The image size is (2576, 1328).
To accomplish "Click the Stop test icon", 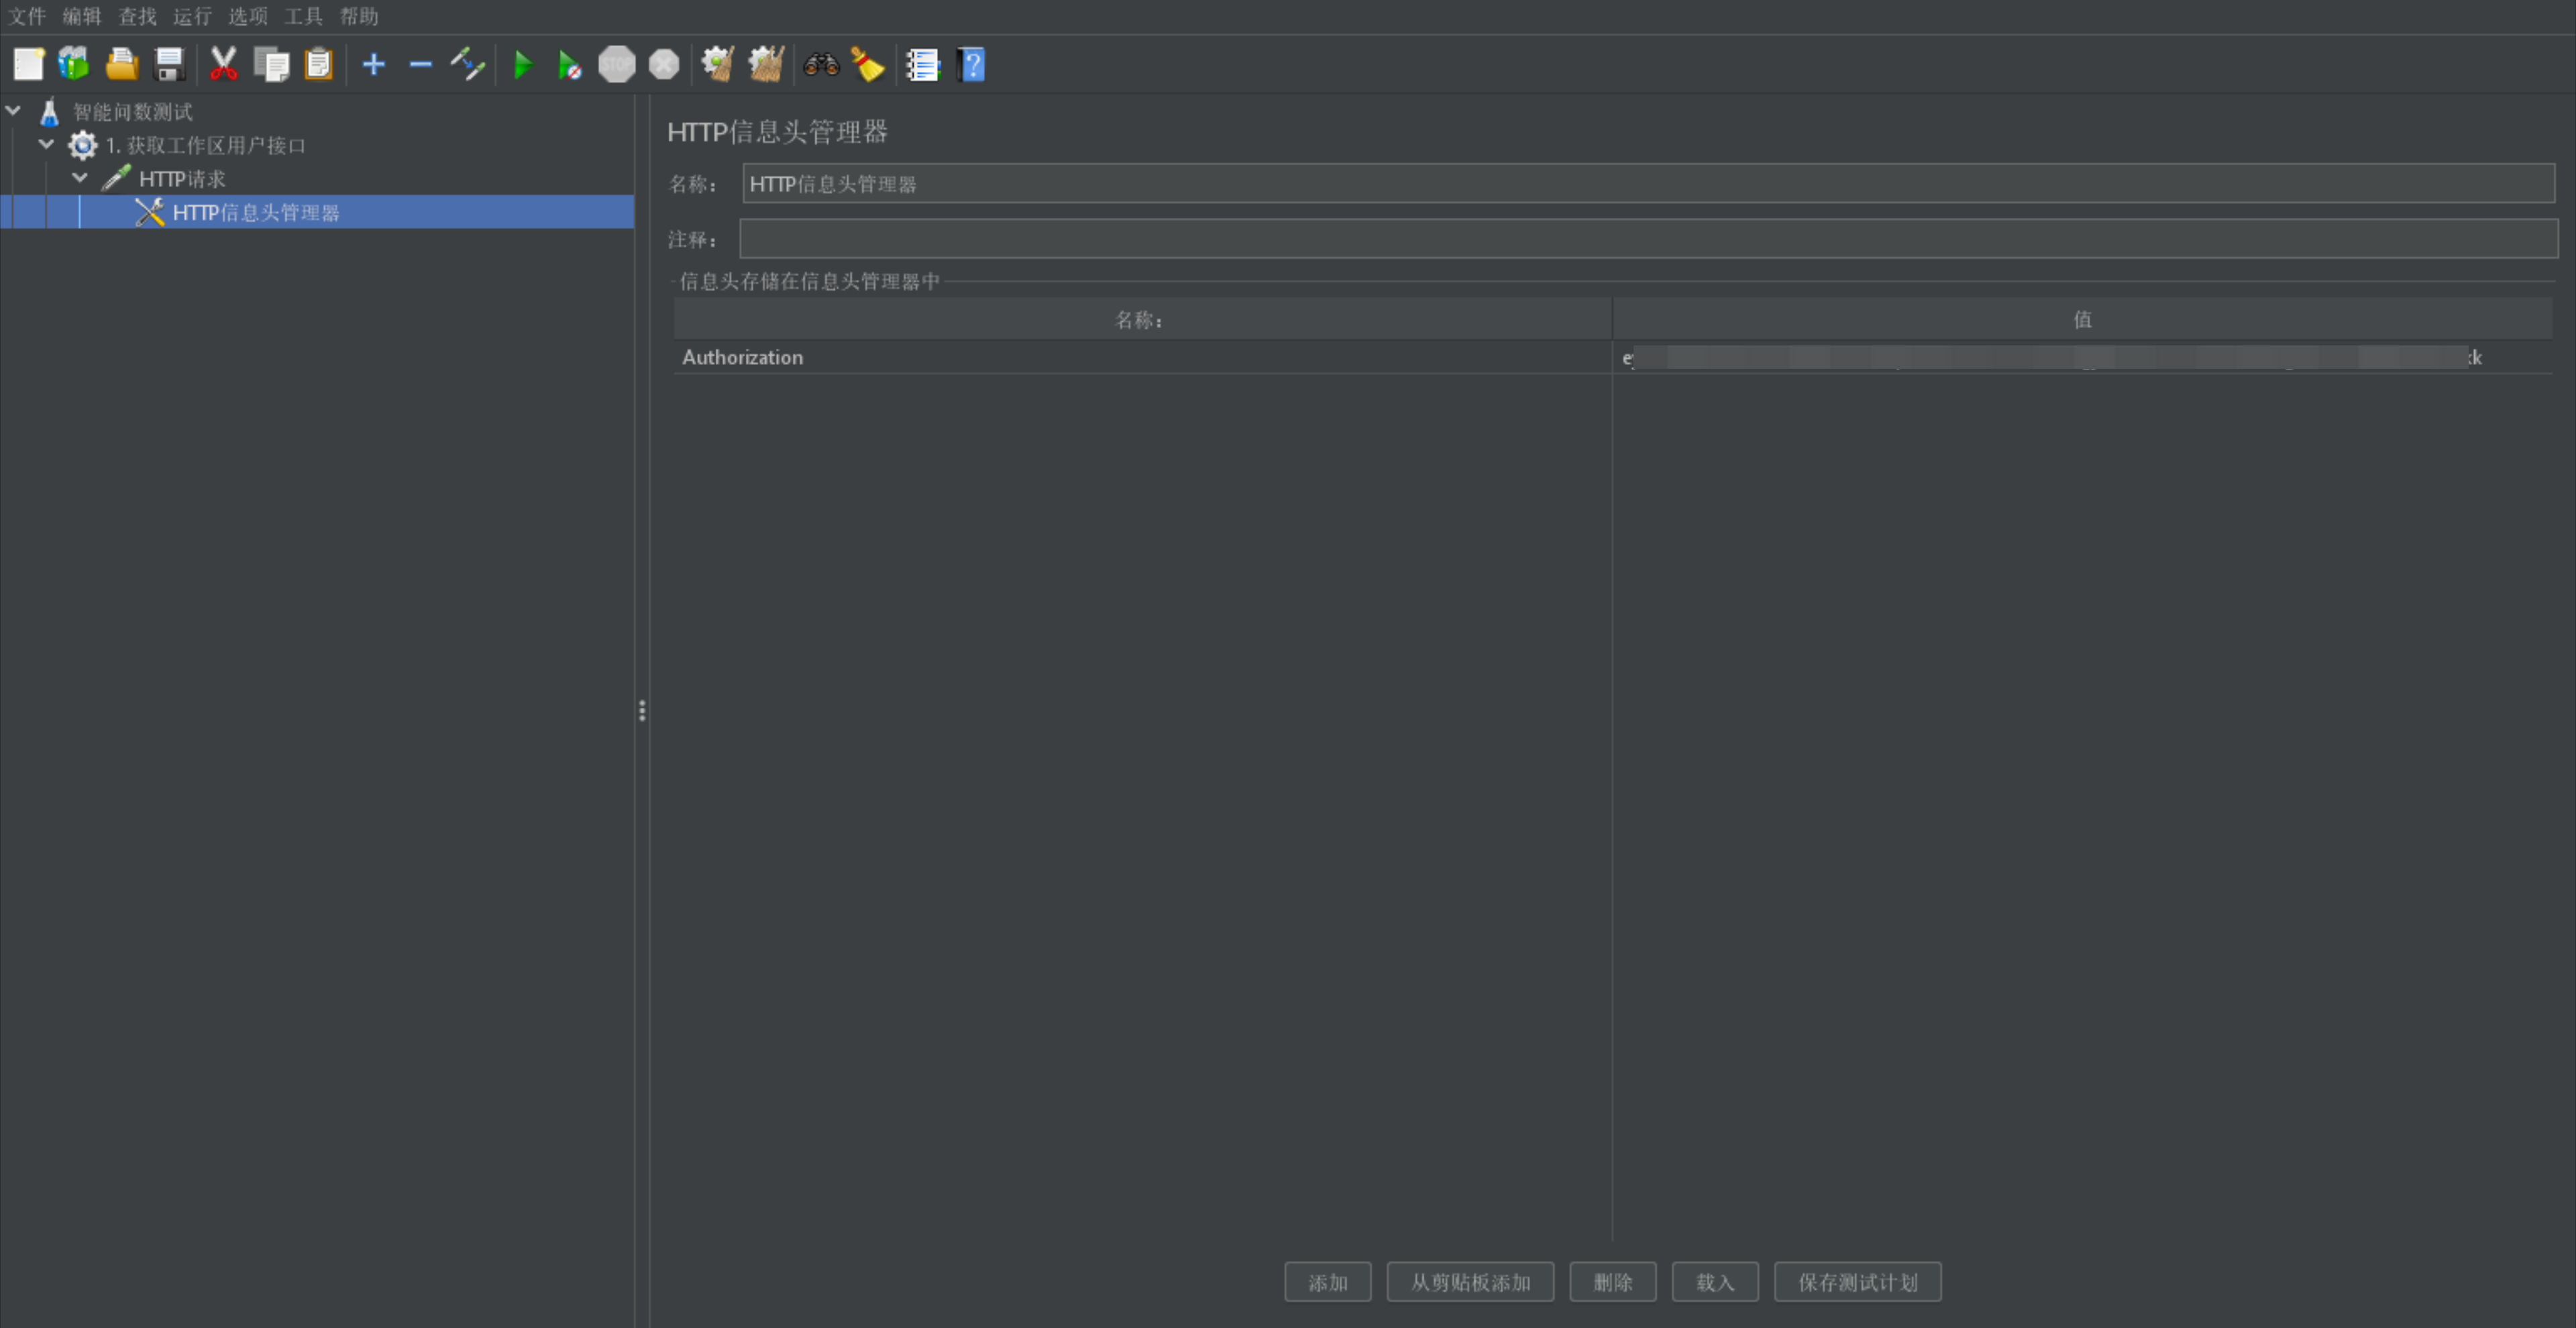I will [617, 65].
